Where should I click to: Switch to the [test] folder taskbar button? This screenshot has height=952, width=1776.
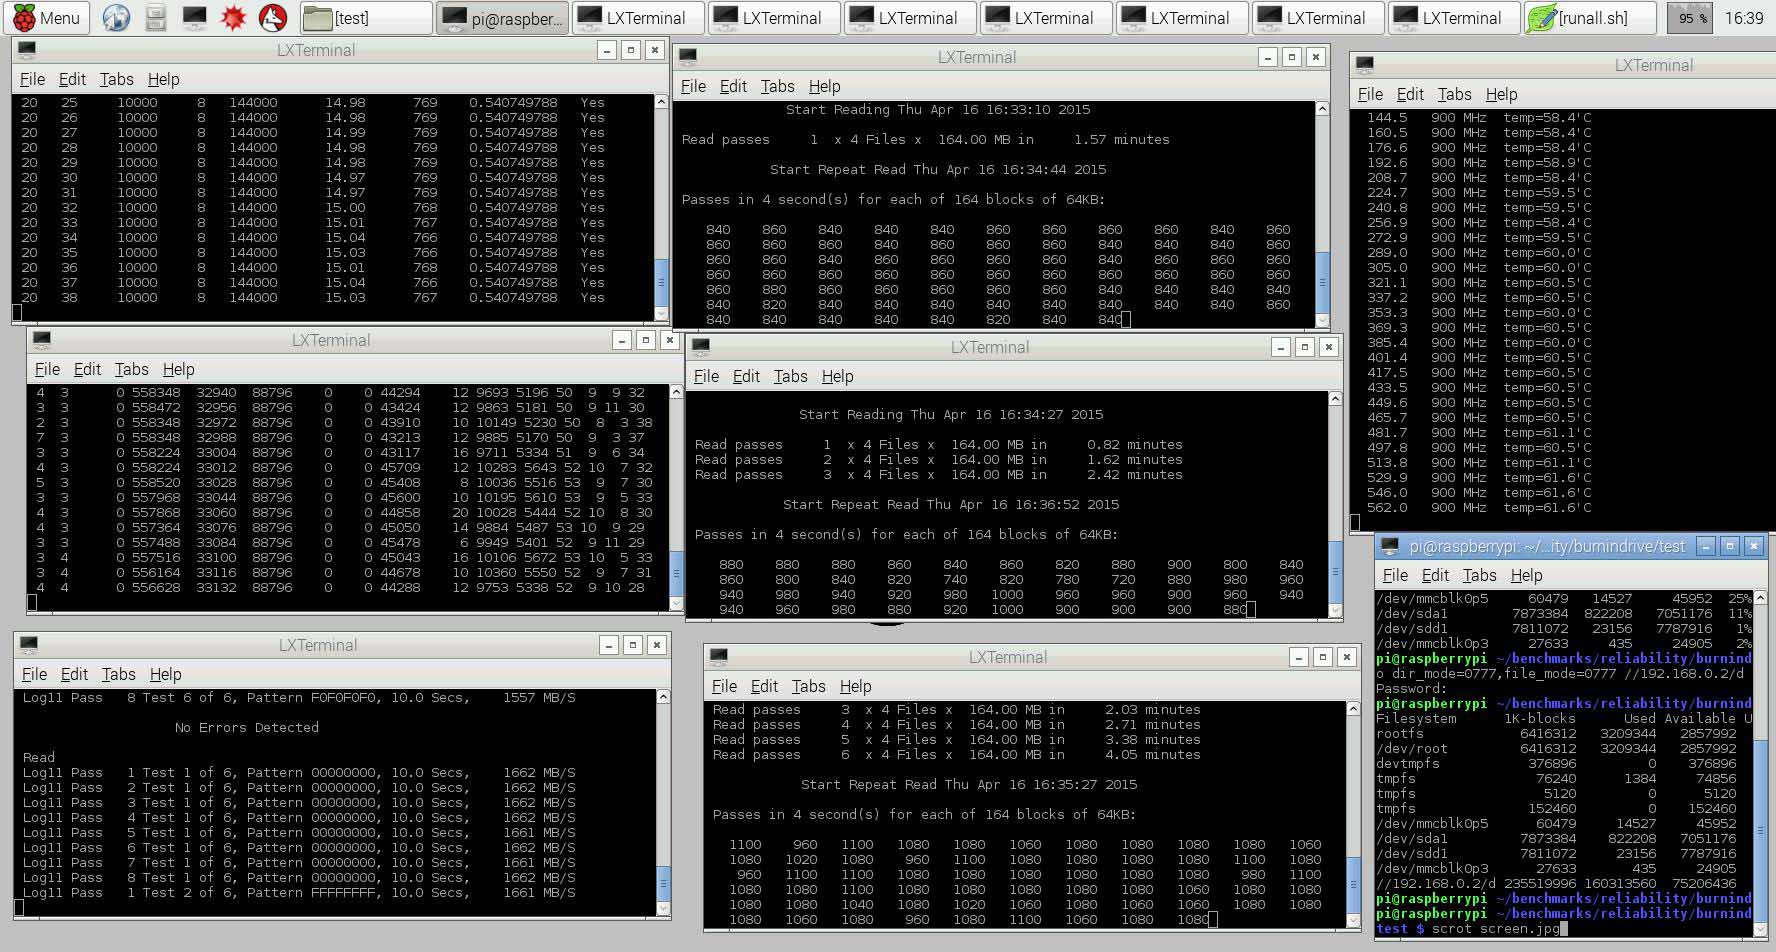pyautogui.click(x=366, y=18)
